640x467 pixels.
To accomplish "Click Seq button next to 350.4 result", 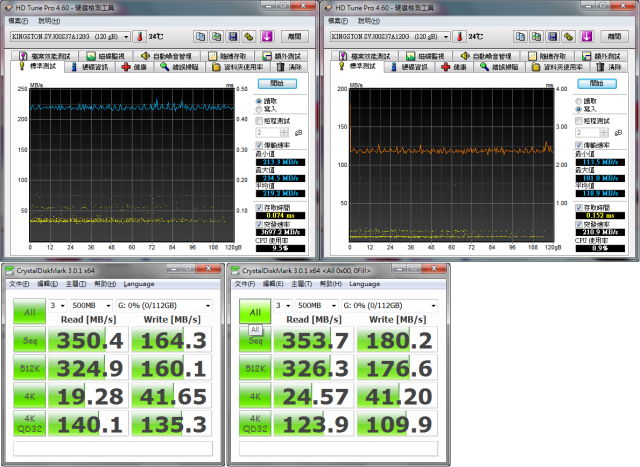I will (x=29, y=340).
